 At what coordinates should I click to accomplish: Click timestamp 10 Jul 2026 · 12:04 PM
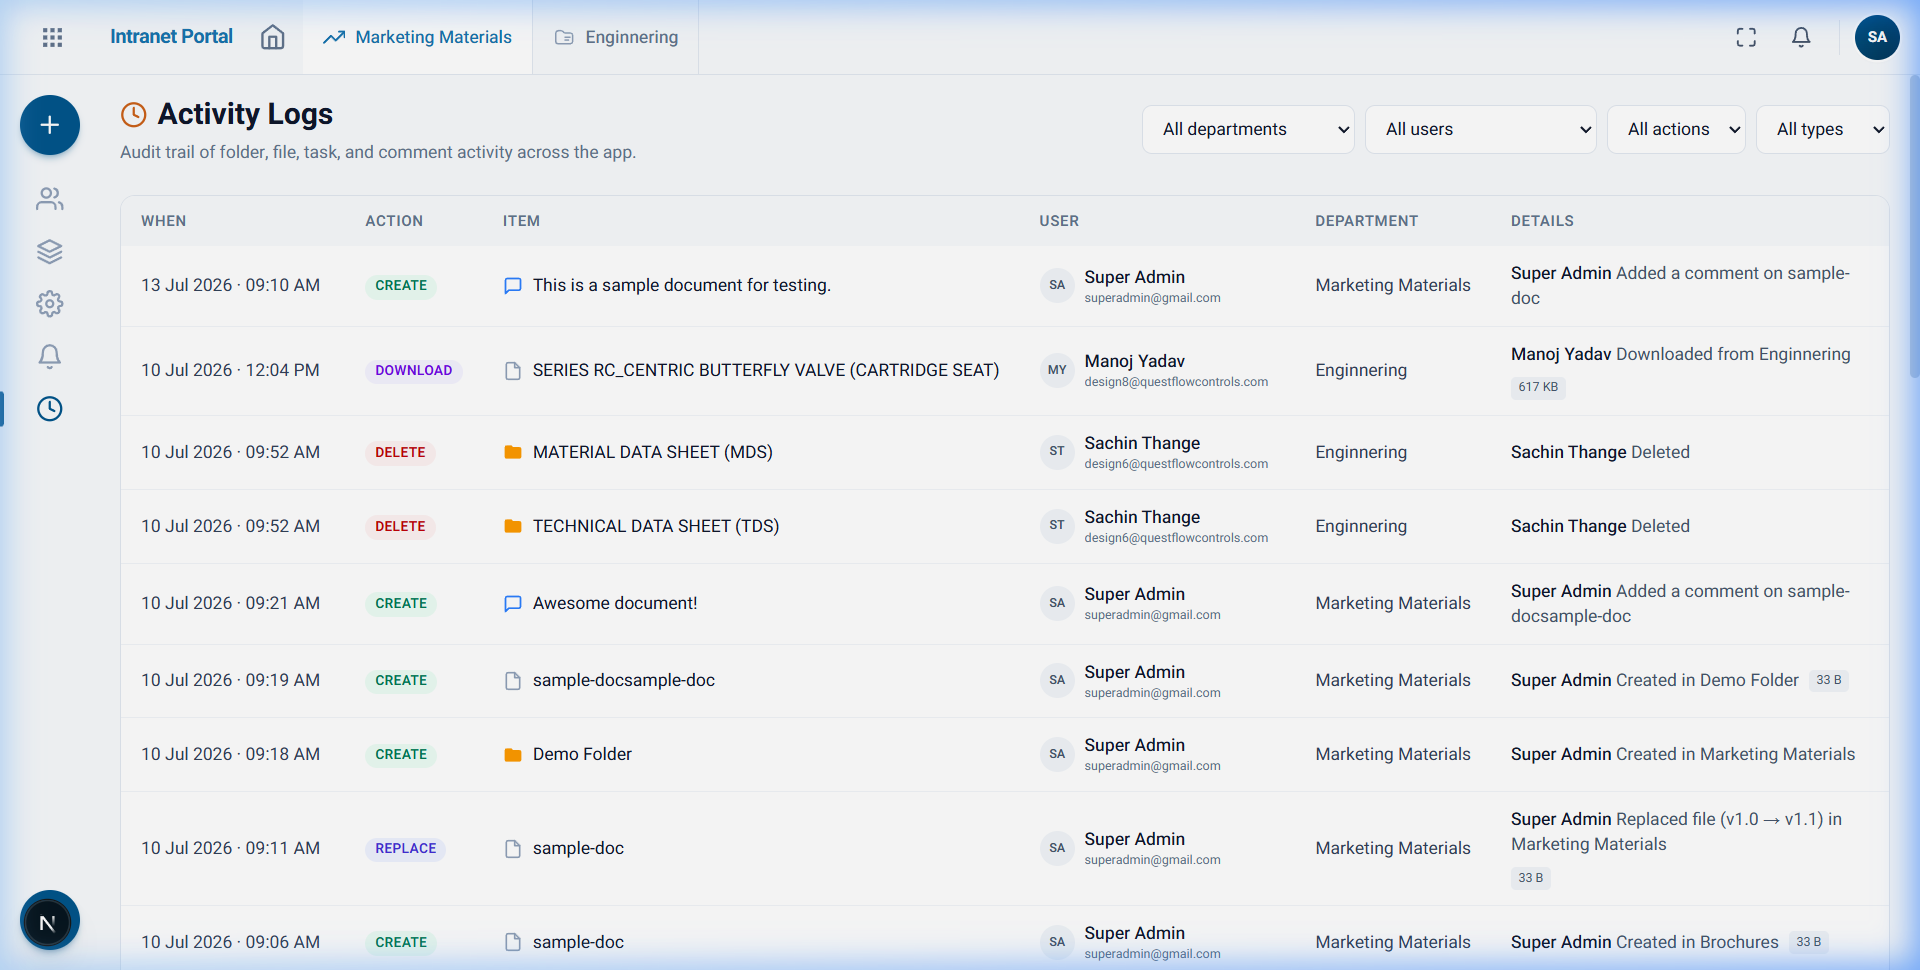[x=230, y=370]
